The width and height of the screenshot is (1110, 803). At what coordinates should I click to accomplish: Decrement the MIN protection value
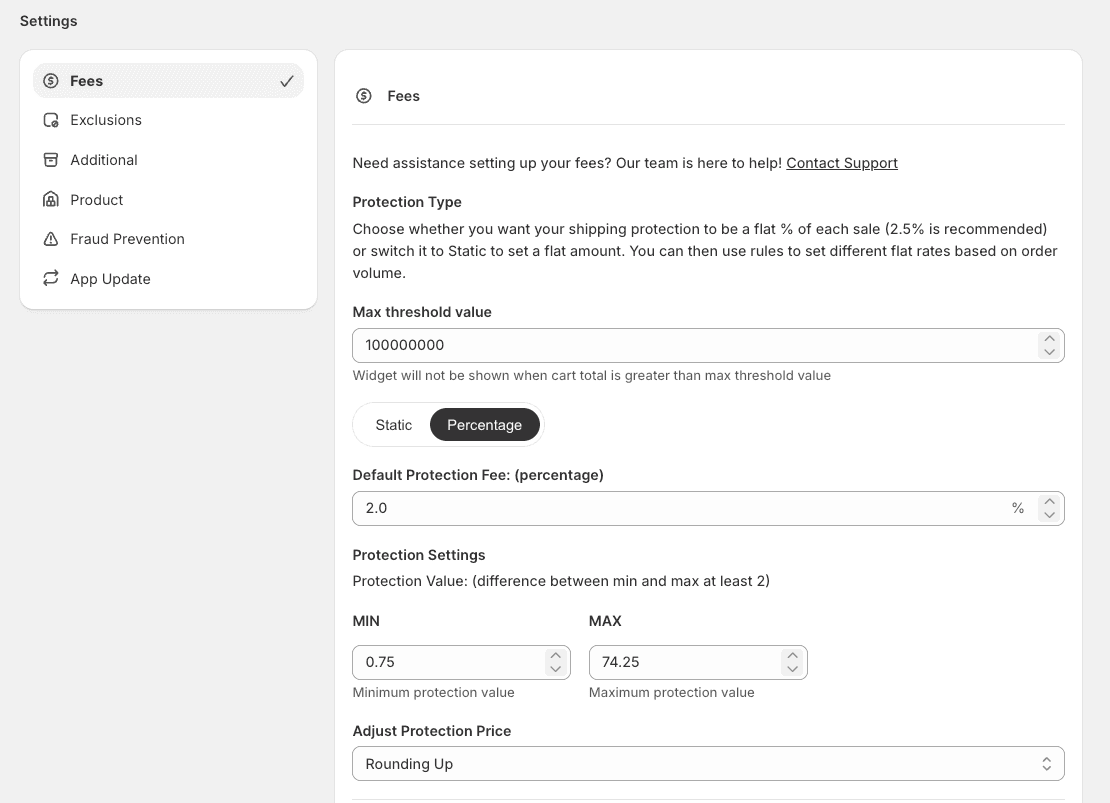pyautogui.click(x=556, y=669)
